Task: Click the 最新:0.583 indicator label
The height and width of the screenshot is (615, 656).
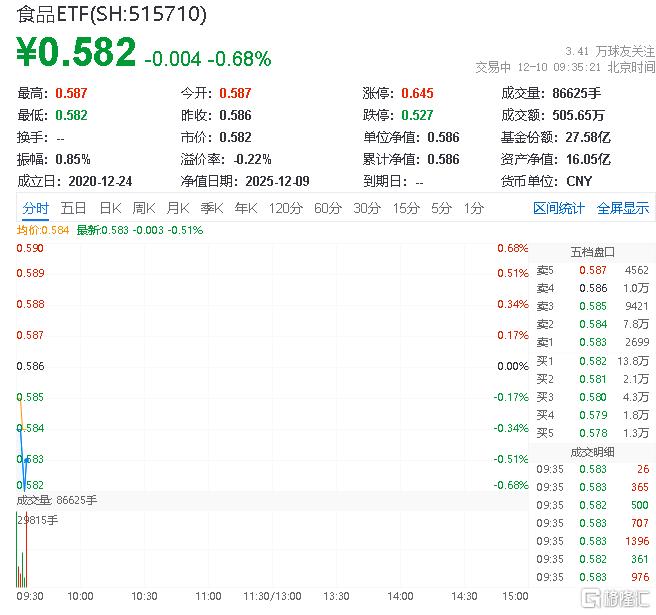Action: pos(140,230)
